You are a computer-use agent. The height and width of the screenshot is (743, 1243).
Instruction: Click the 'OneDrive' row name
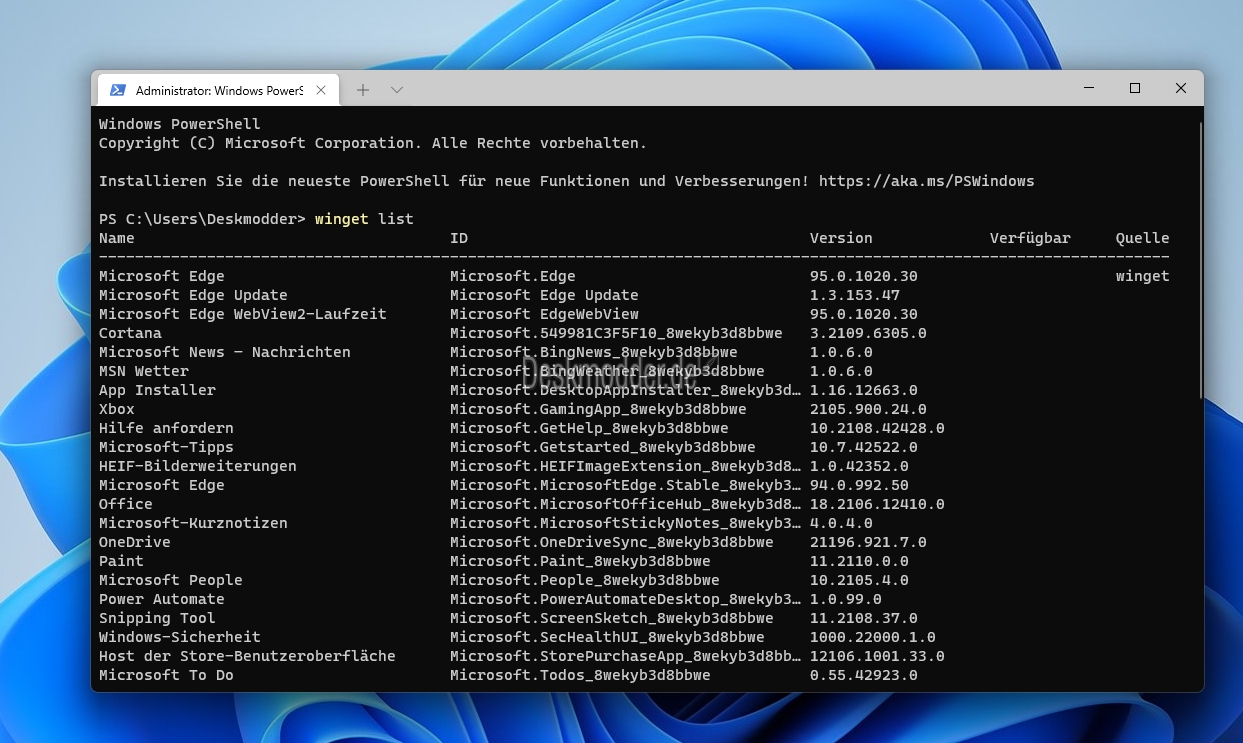click(x=135, y=542)
